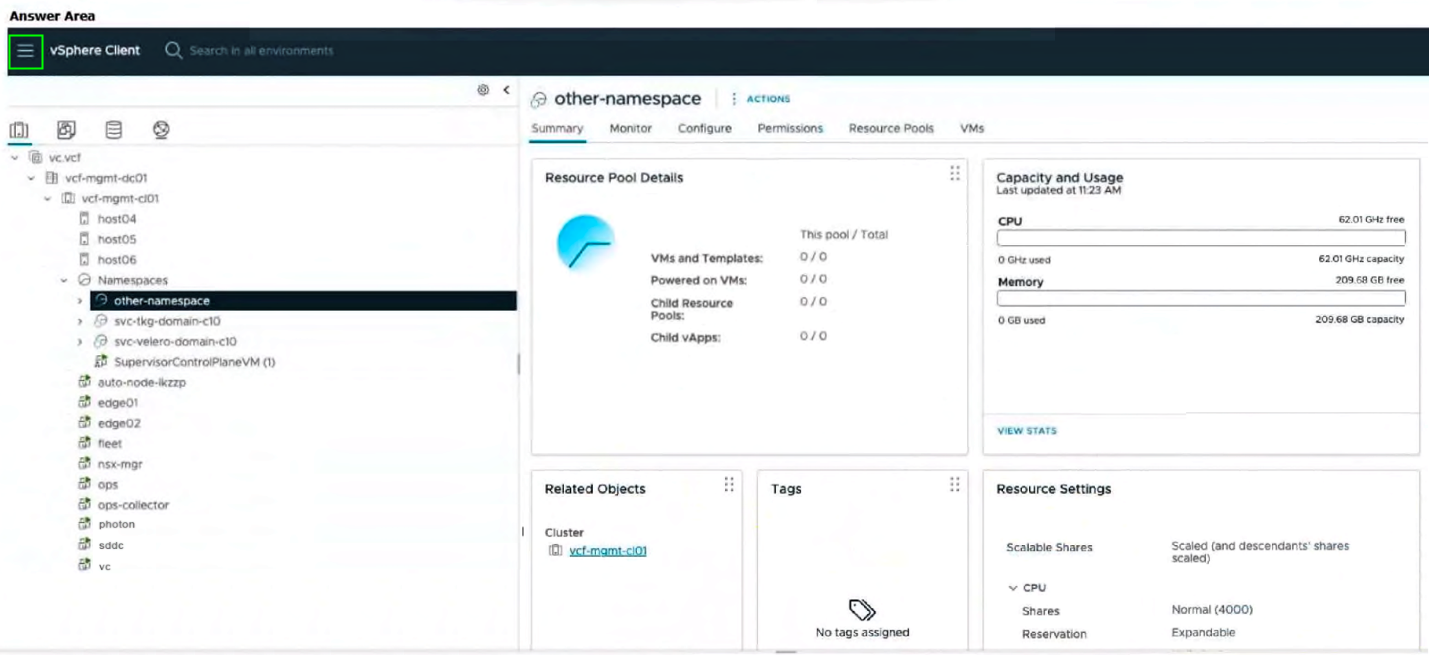Expand the other-namespace tree node
The width and height of the screenshot is (1435, 659).
[80, 301]
